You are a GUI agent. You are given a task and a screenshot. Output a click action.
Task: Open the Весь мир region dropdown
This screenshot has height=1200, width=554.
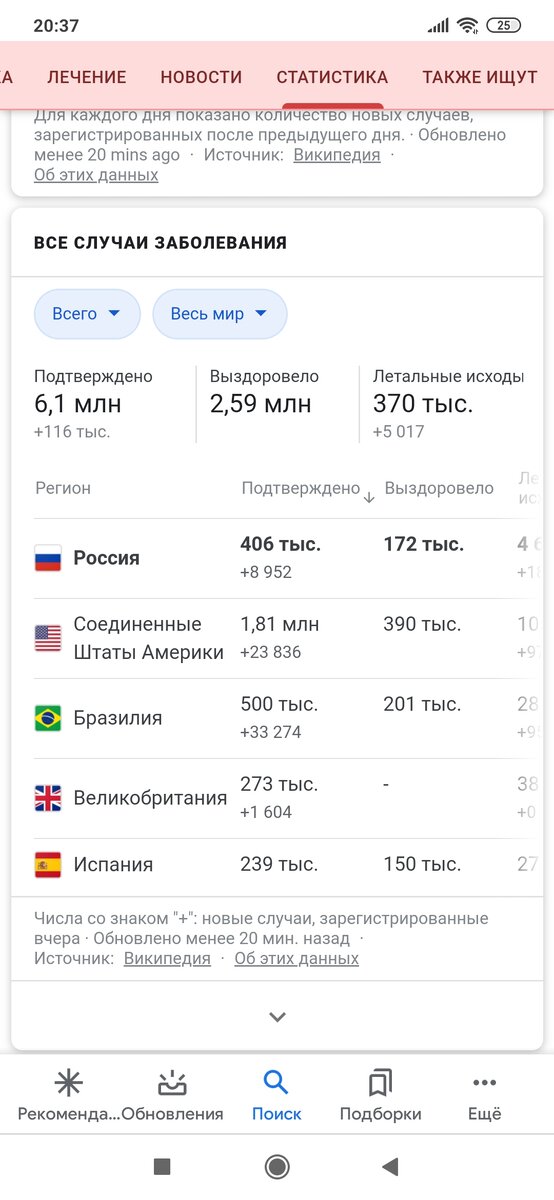219,314
